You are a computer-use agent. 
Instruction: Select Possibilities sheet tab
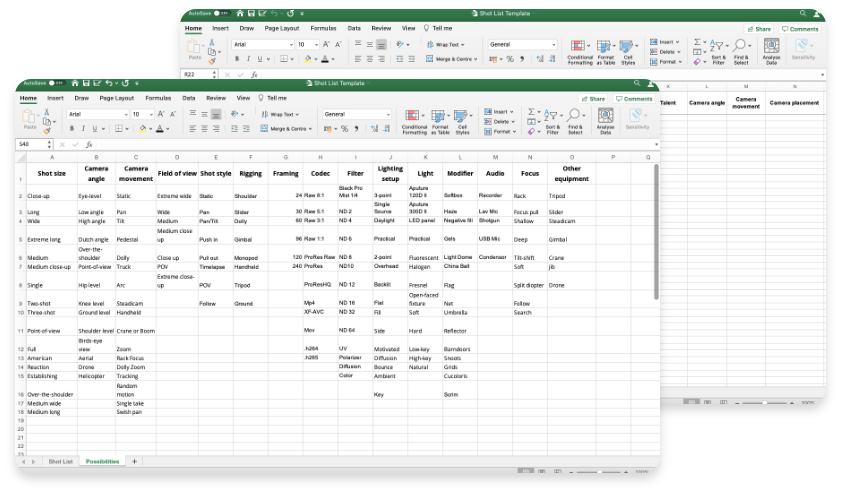102,461
